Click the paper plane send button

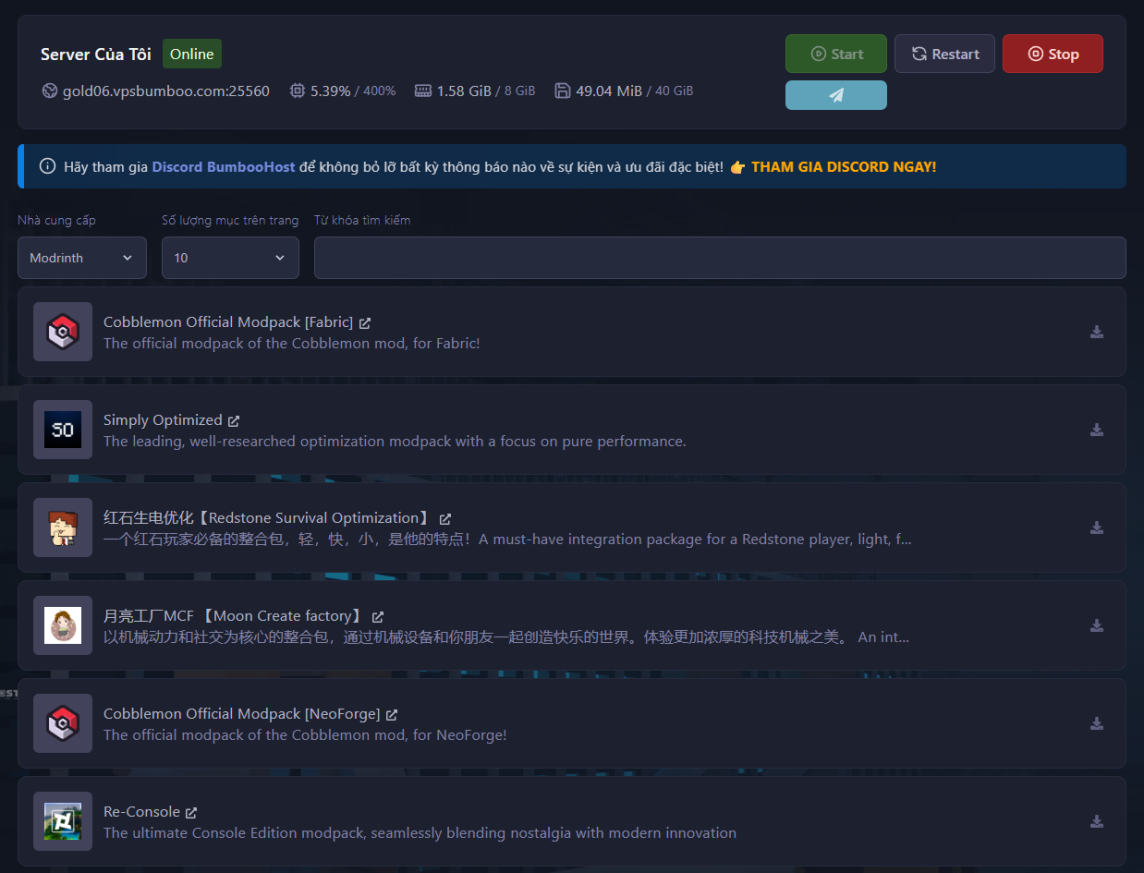point(836,95)
